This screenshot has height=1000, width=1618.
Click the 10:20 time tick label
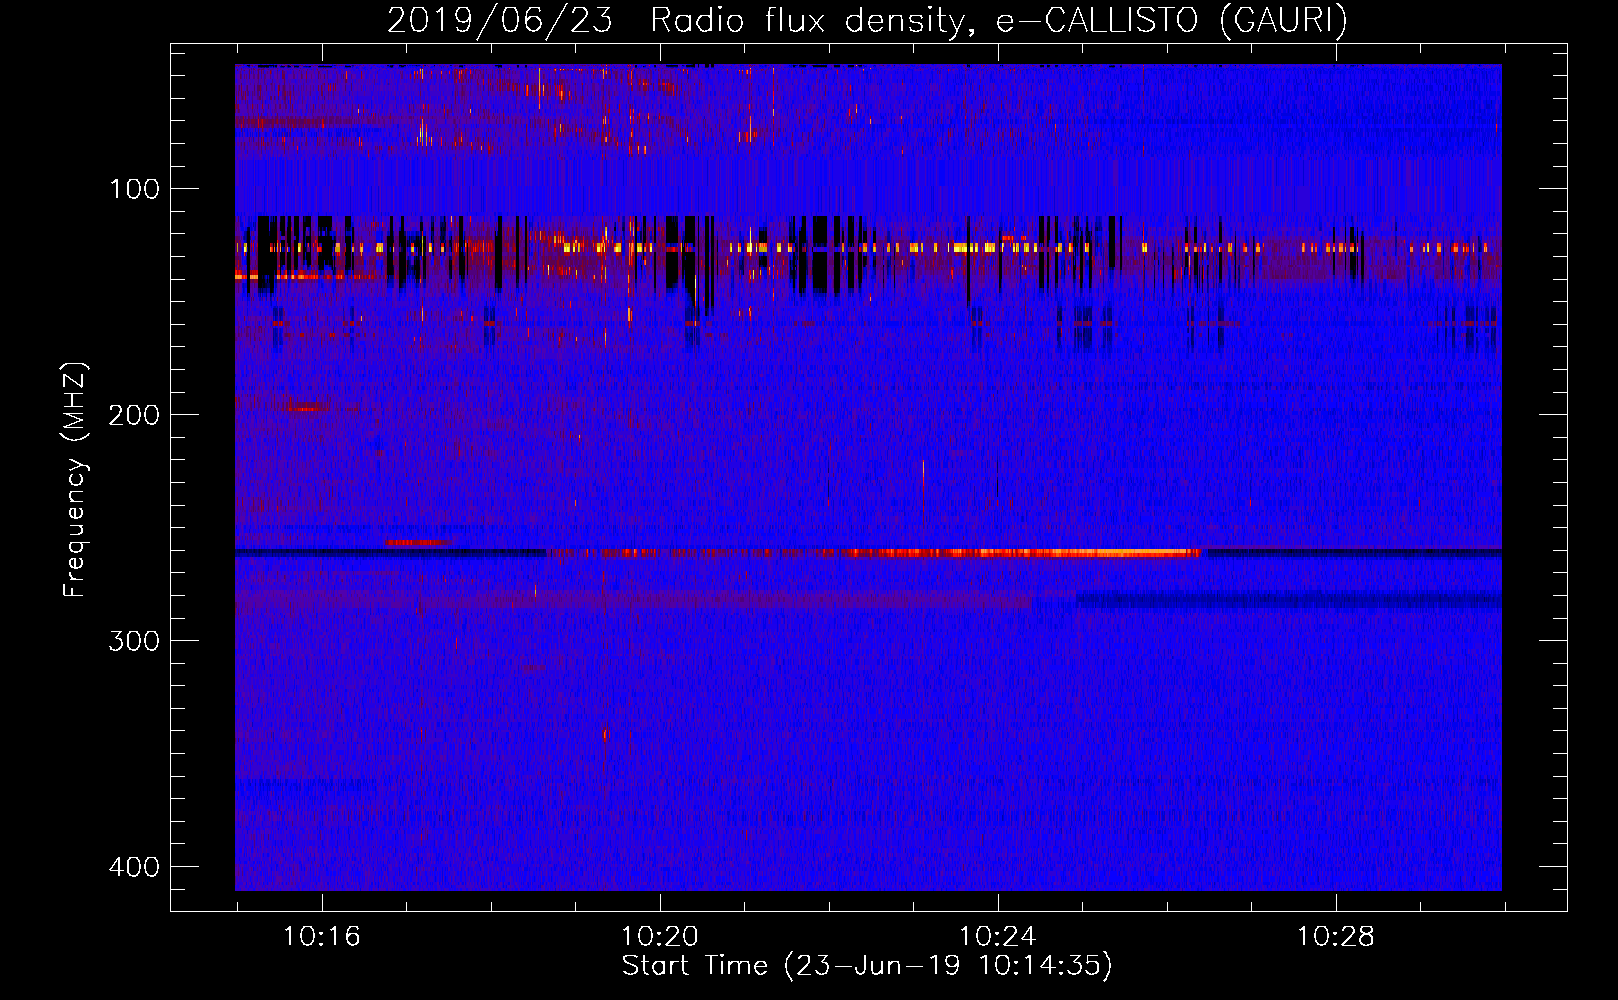[660, 937]
